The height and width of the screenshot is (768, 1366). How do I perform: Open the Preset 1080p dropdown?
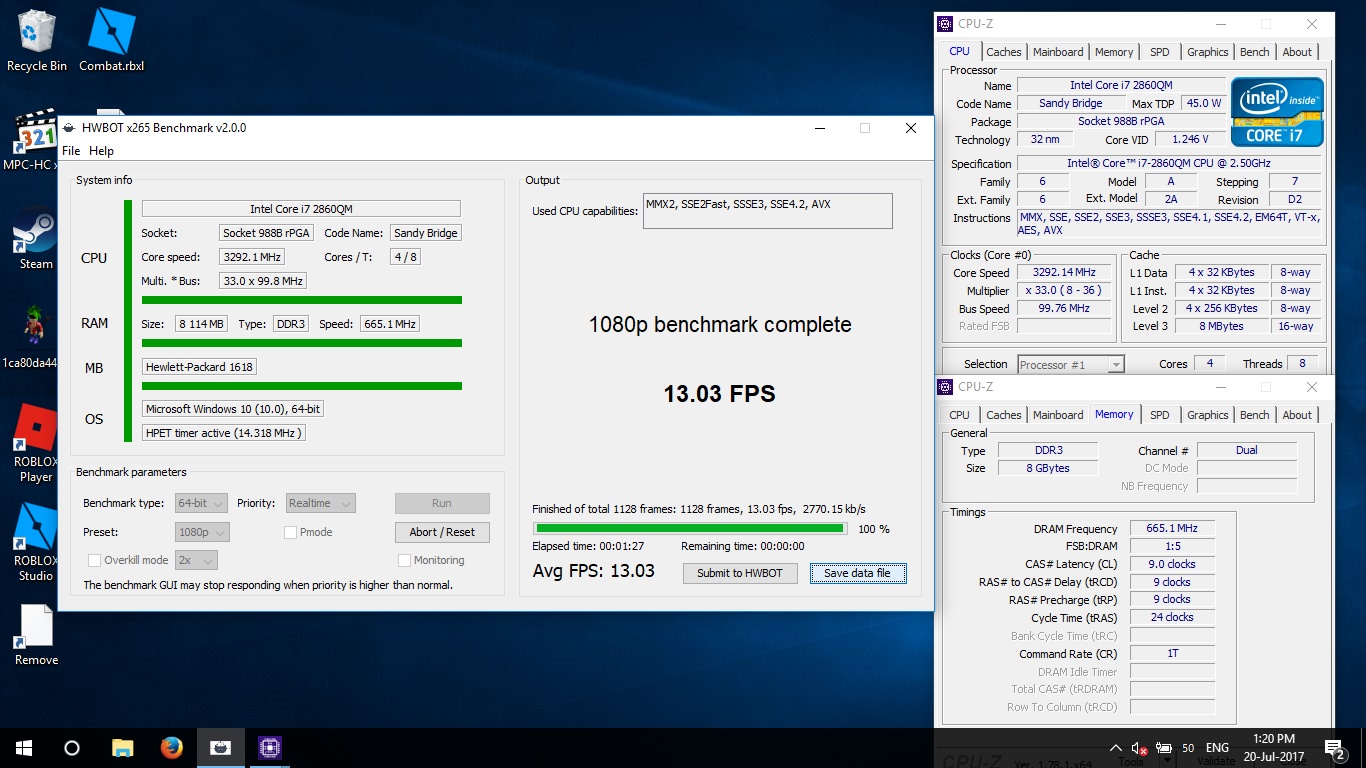(x=202, y=532)
